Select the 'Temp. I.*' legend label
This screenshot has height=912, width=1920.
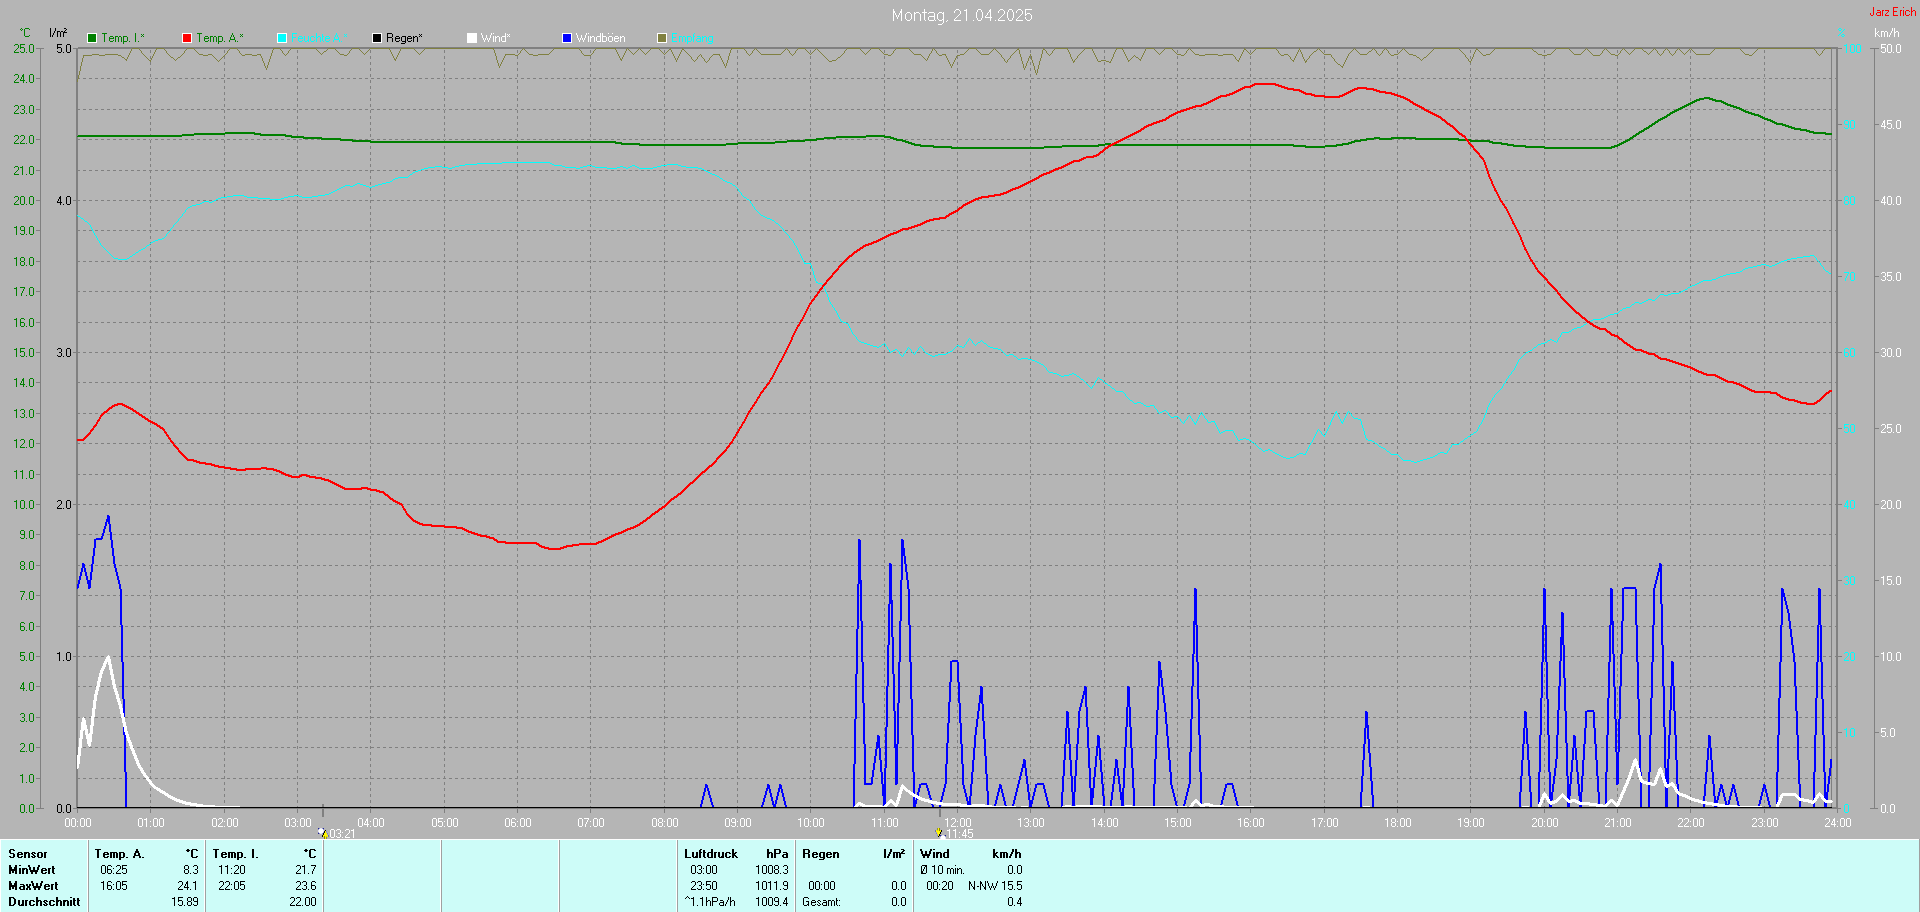123,38
